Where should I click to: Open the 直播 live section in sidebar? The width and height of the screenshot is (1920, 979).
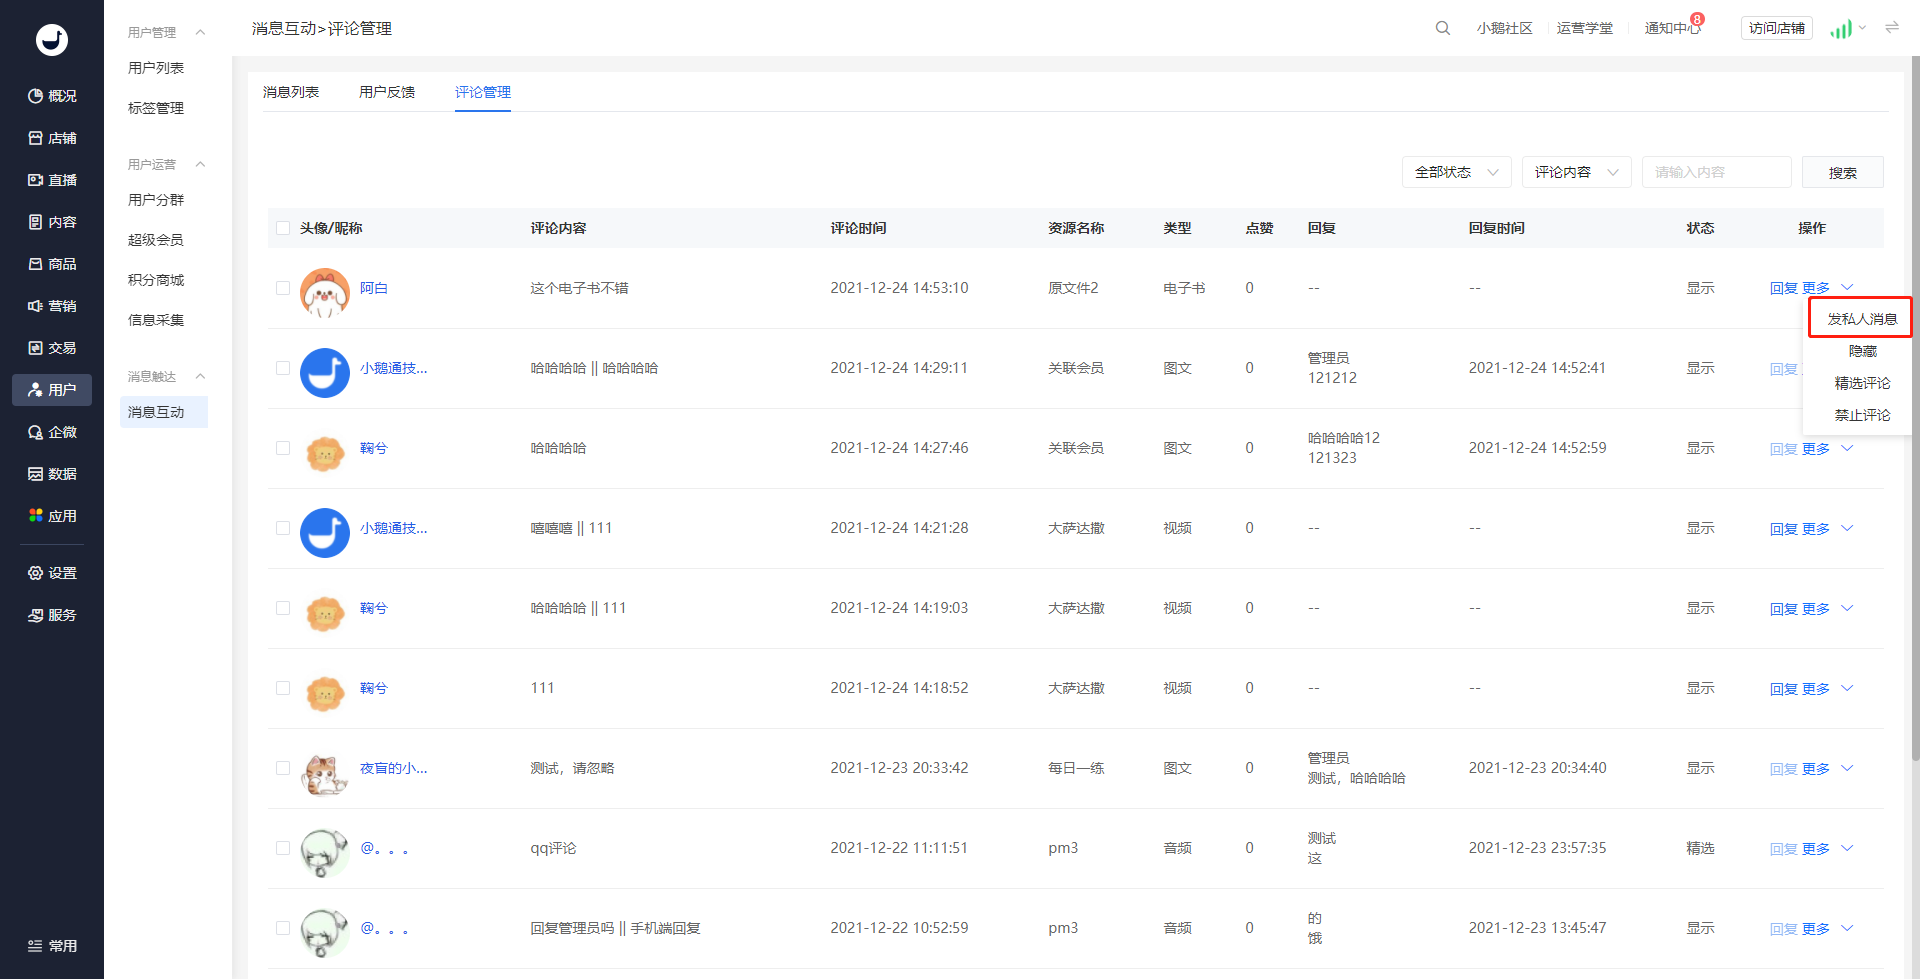(52, 180)
